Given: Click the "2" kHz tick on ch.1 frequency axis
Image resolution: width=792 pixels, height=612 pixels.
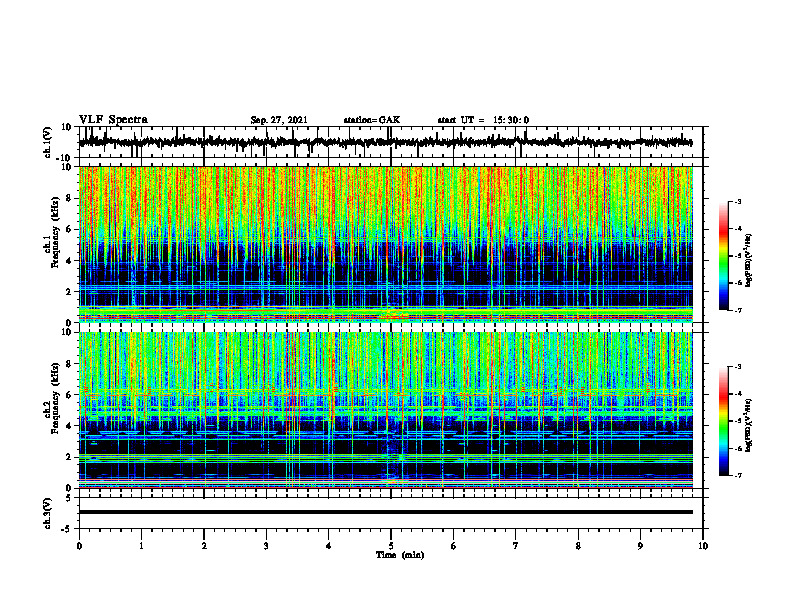Looking at the screenshot, I should pyautogui.click(x=68, y=292).
